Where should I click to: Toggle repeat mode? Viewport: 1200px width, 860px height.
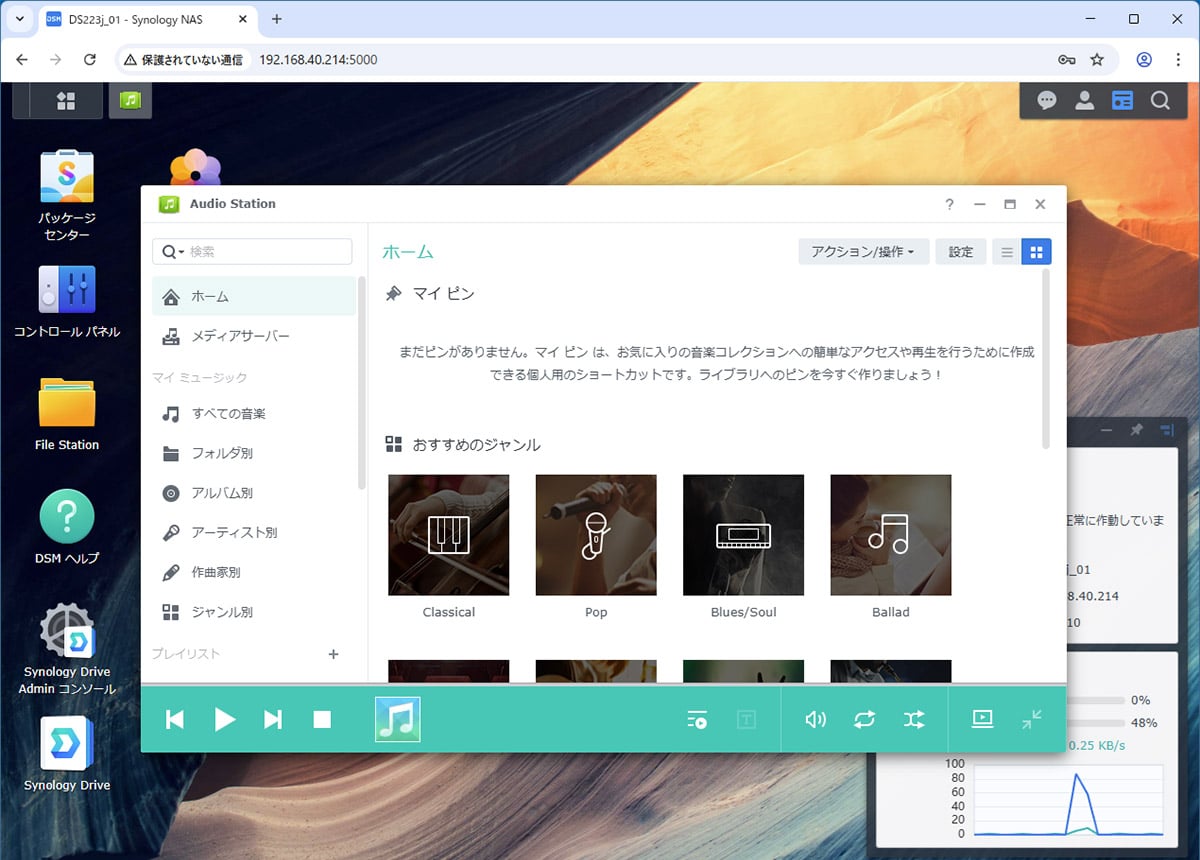[x=865, y=719]
